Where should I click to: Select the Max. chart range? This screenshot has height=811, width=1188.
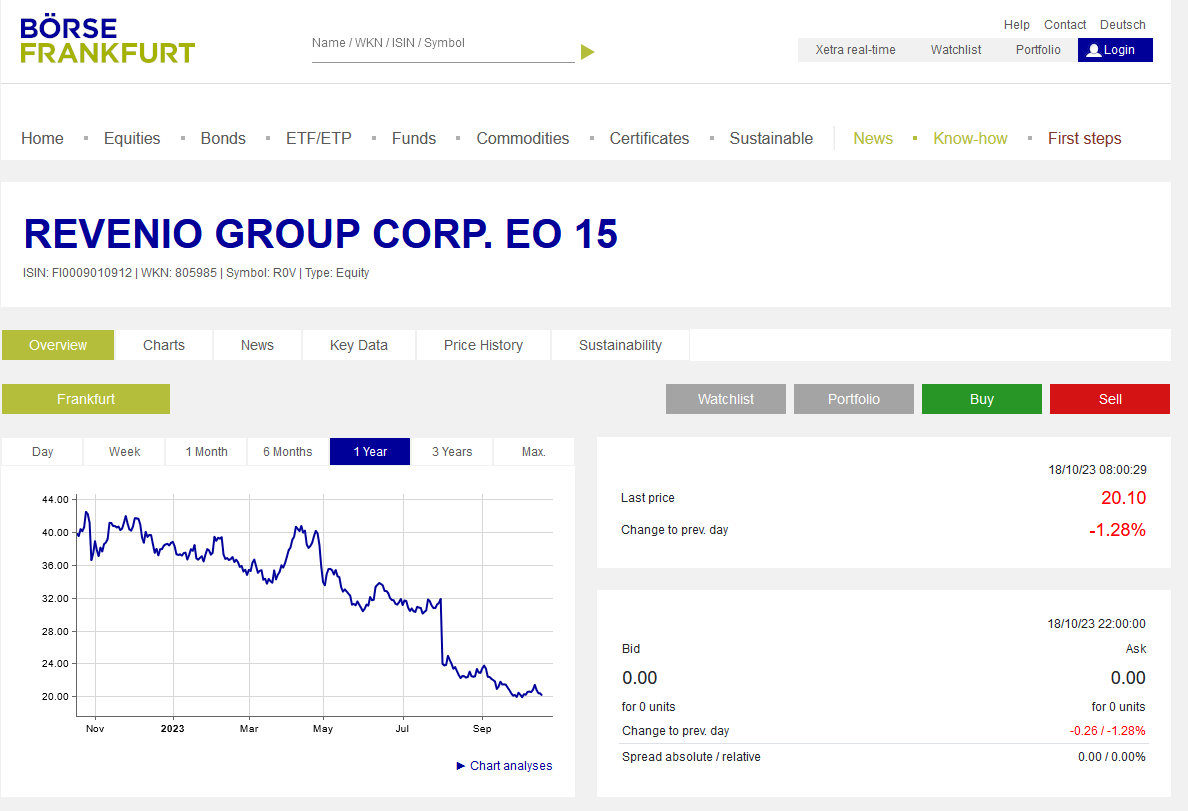coord(533,452)
